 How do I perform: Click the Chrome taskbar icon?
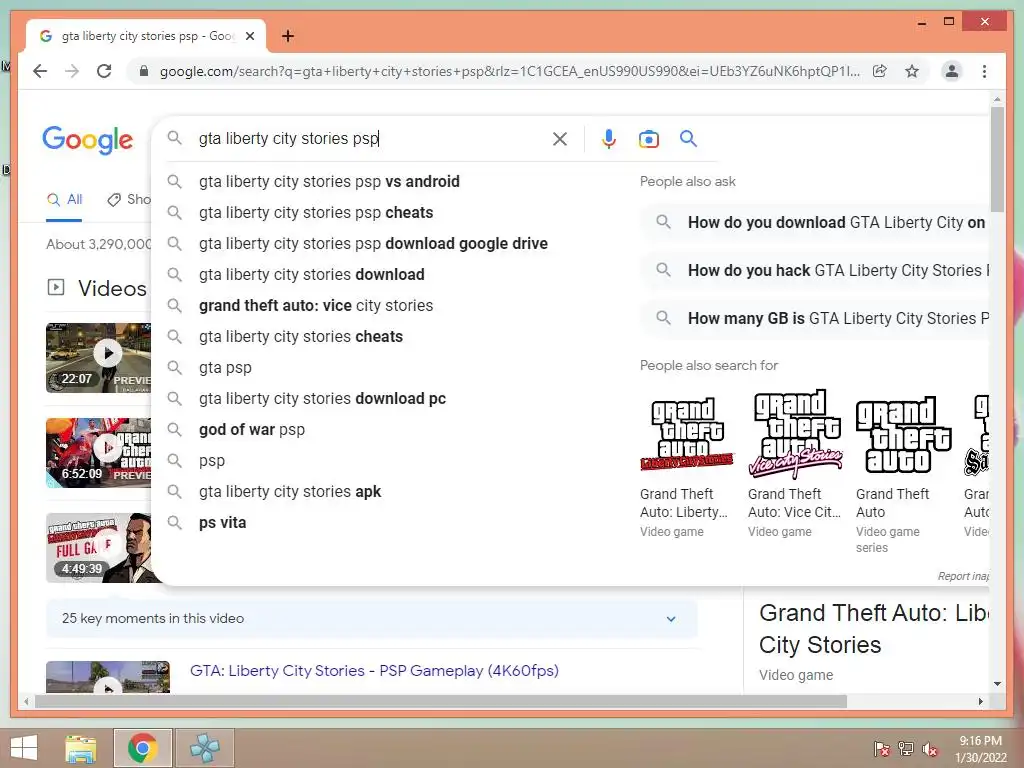[142, 748]
